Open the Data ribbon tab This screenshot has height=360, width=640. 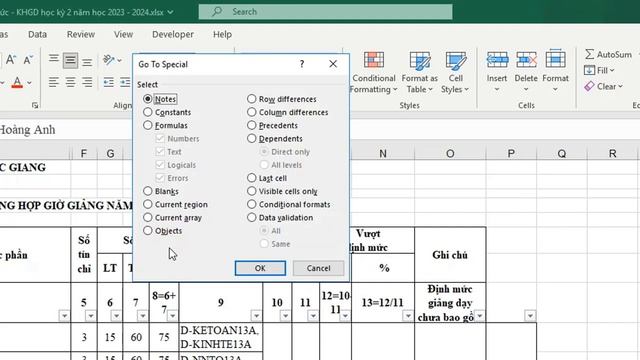pyautogui.click(x=37, y=34)
